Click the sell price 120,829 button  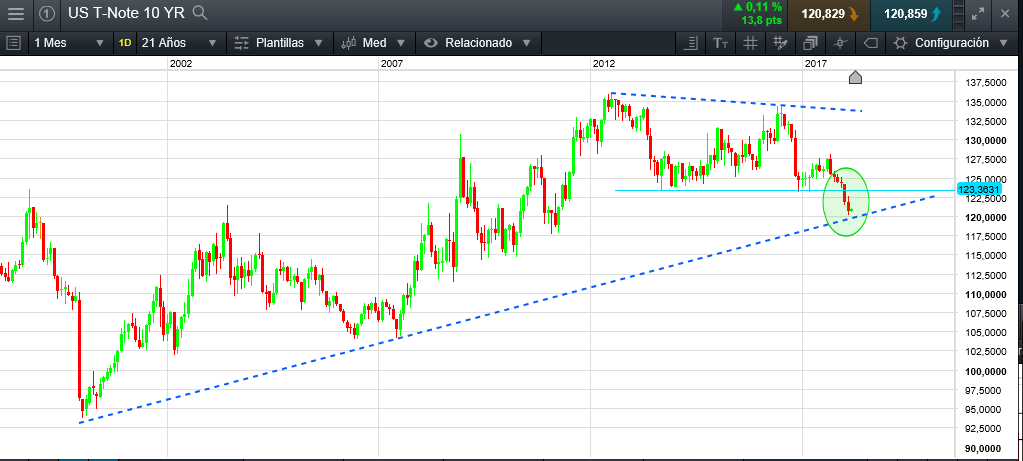click(x=828, y=14)
